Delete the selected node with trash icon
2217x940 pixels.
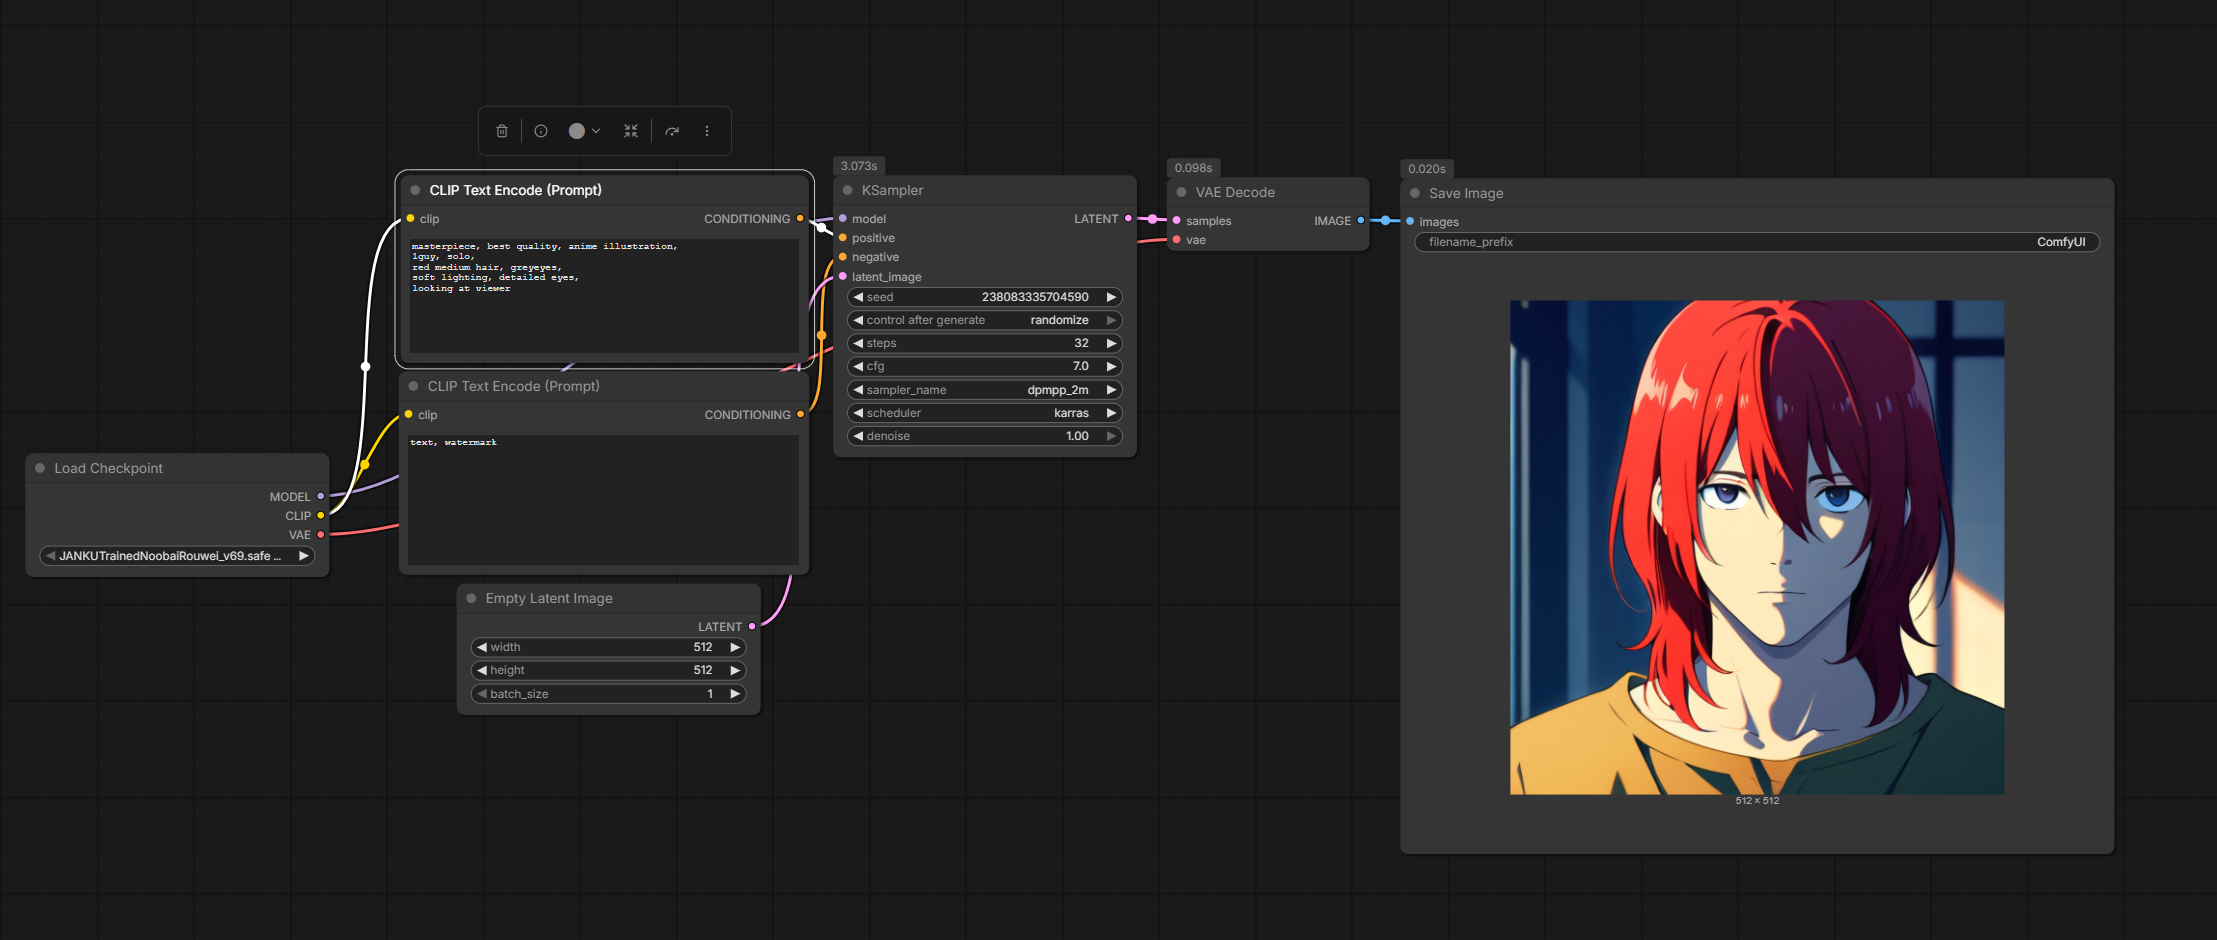pyautogui.click(x=502, y=131)
